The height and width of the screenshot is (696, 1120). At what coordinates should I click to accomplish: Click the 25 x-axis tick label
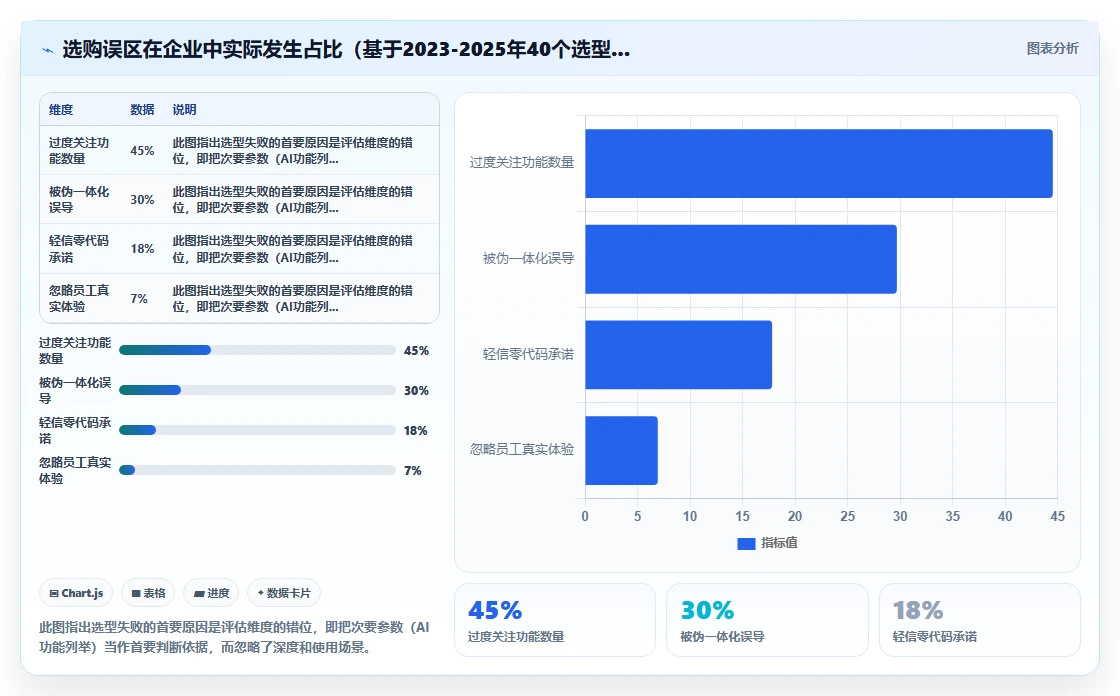847,517
